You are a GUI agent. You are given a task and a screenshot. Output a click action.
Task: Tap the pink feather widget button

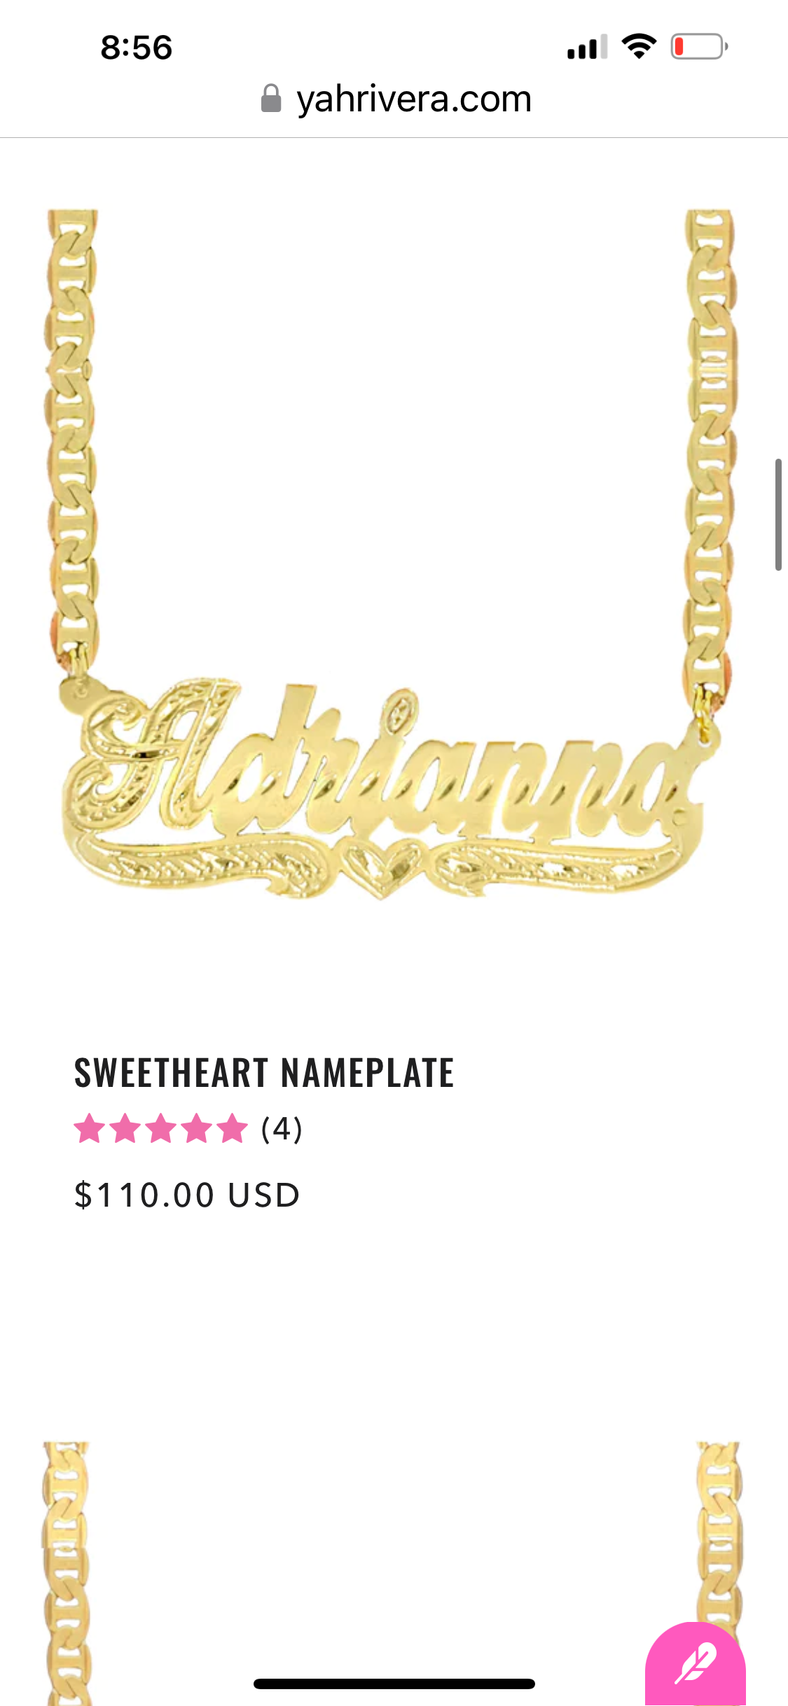pyautogui.click(x=695, y=1663)
